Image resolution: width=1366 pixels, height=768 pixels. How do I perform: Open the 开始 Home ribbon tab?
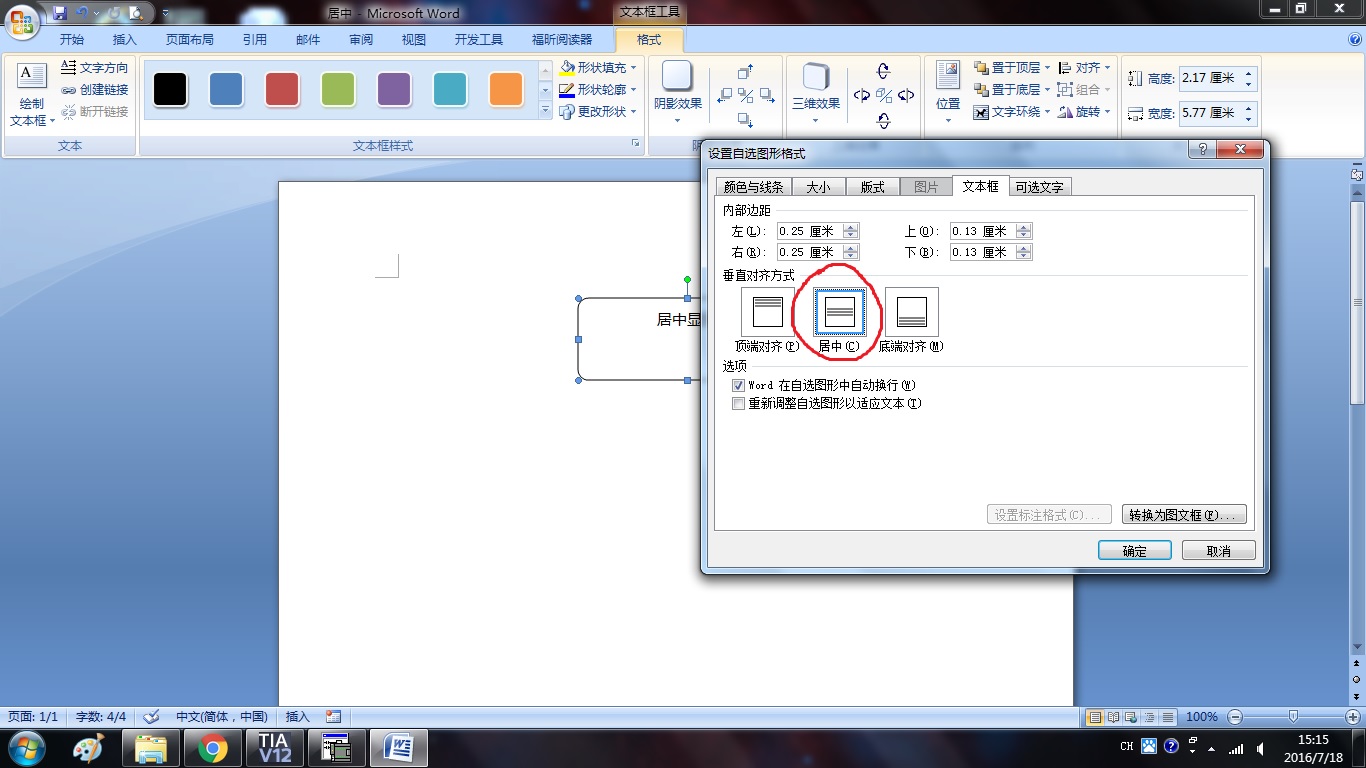72,40
